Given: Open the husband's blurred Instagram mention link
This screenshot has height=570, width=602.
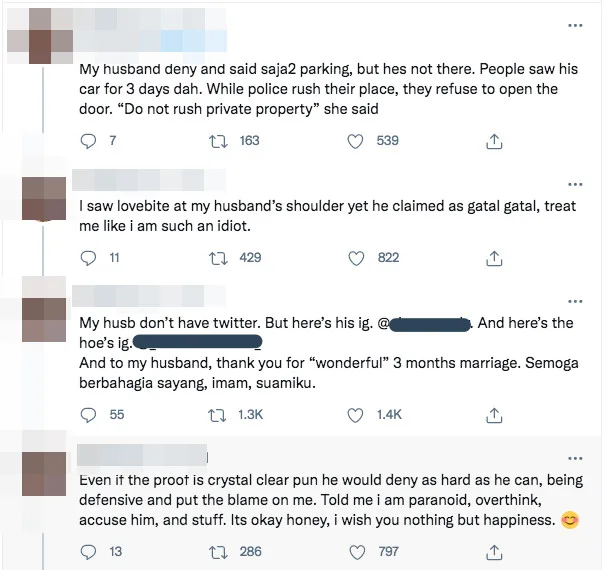Looking at the screenshot, I should coord(421,324).
